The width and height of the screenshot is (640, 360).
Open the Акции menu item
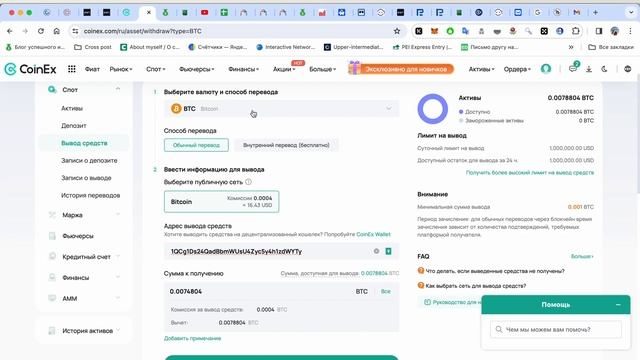[x=284, y=69]
